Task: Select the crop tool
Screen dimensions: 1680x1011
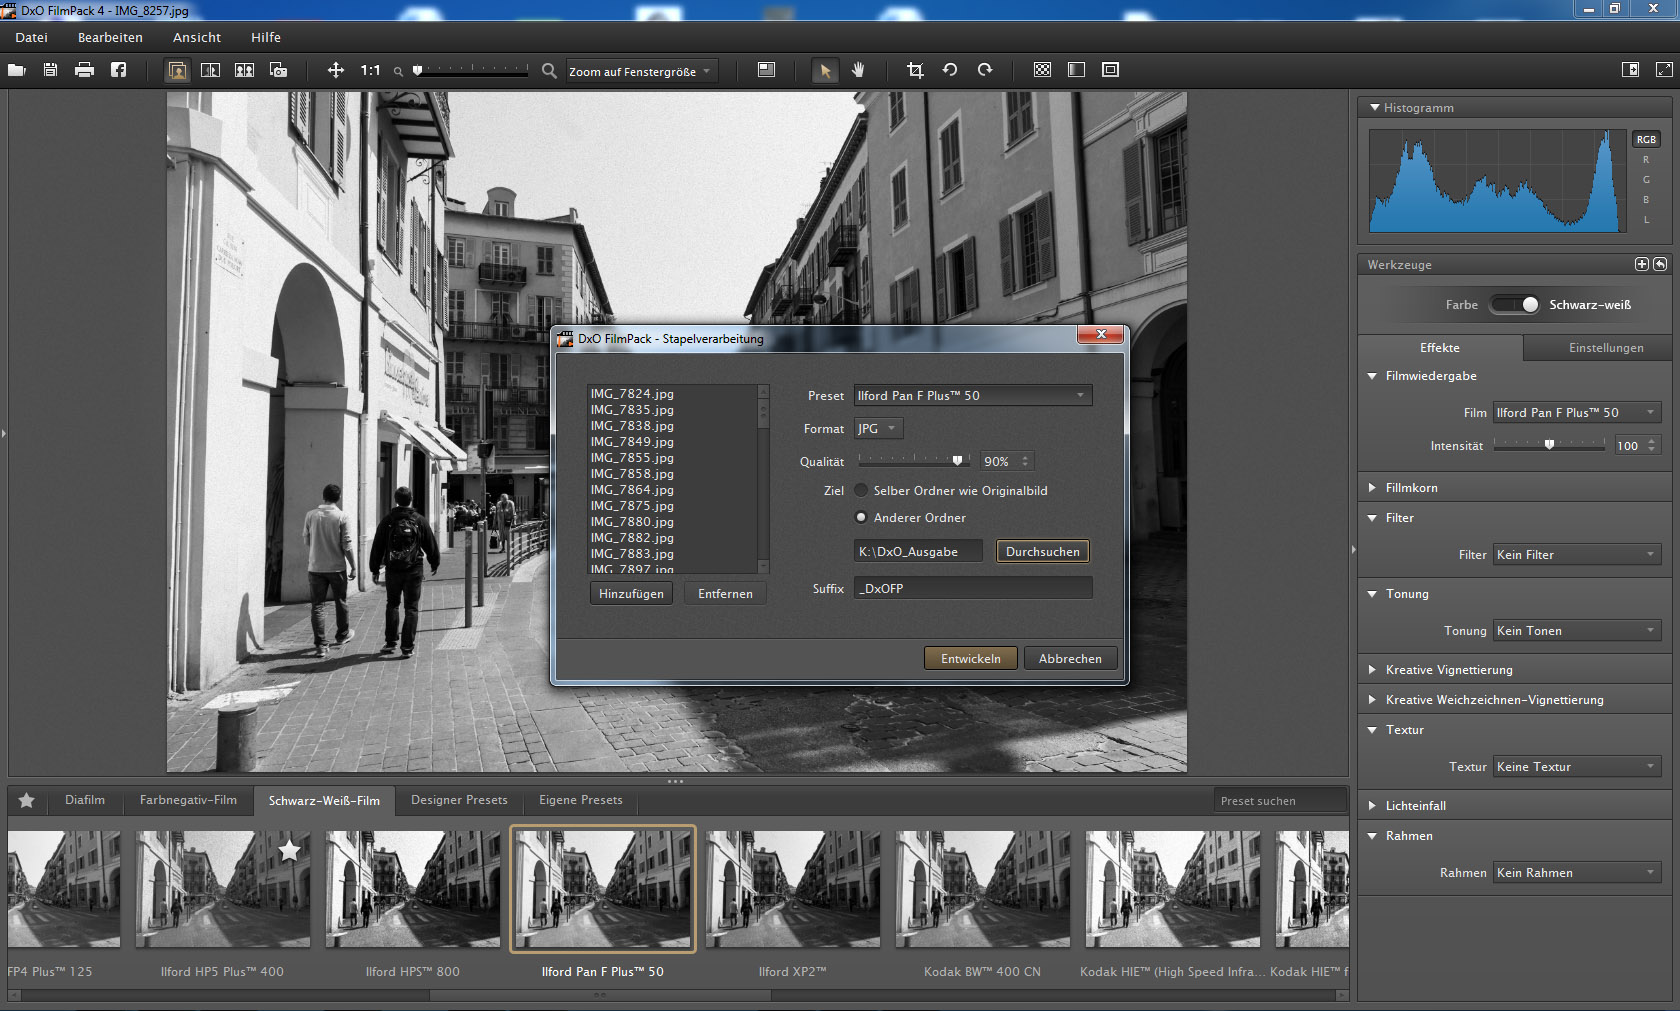Action: pyautogui.click(x=914, y=70)
